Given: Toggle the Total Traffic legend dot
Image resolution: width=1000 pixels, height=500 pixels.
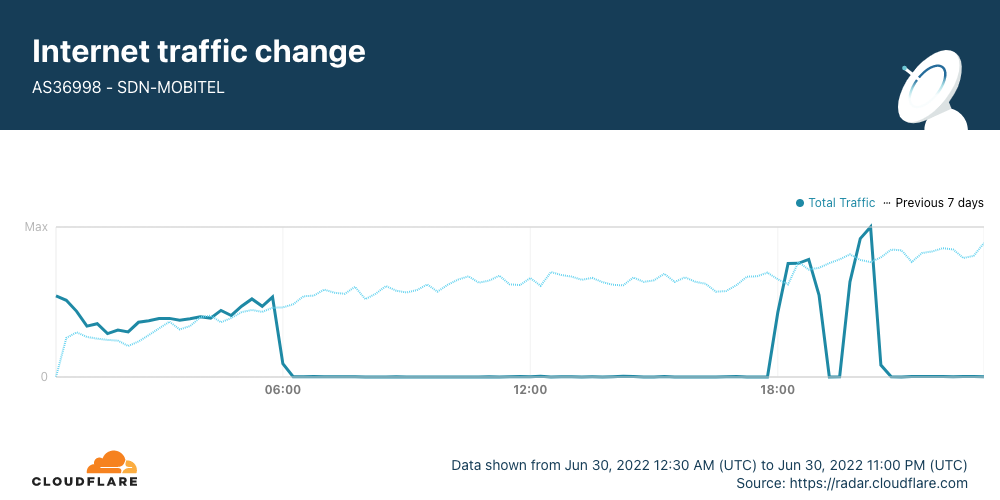Looking at the screenshot, I should click(x=800, y=203).
